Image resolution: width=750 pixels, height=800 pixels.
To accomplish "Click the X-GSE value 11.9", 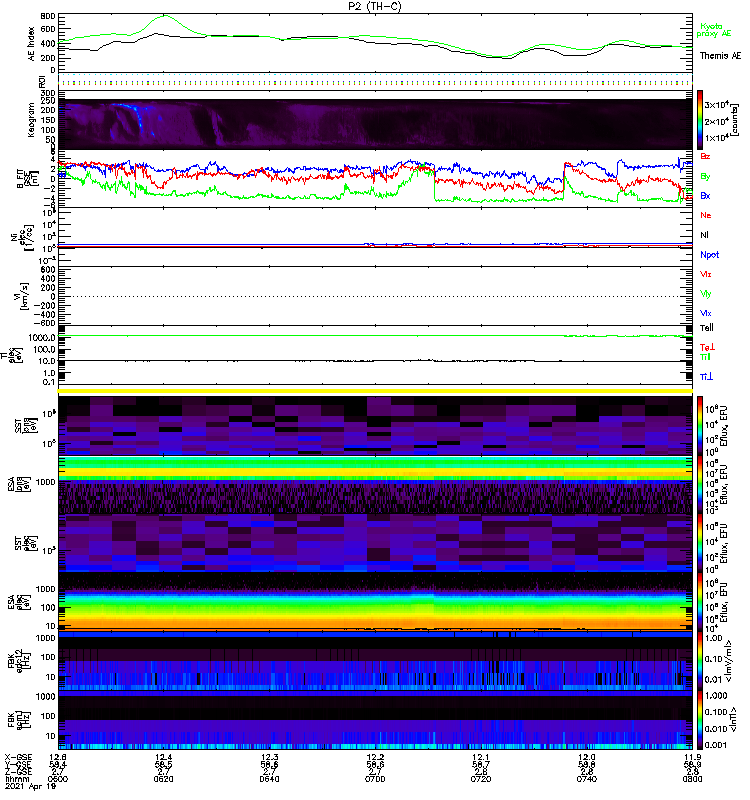I will [x=692, y=757].
